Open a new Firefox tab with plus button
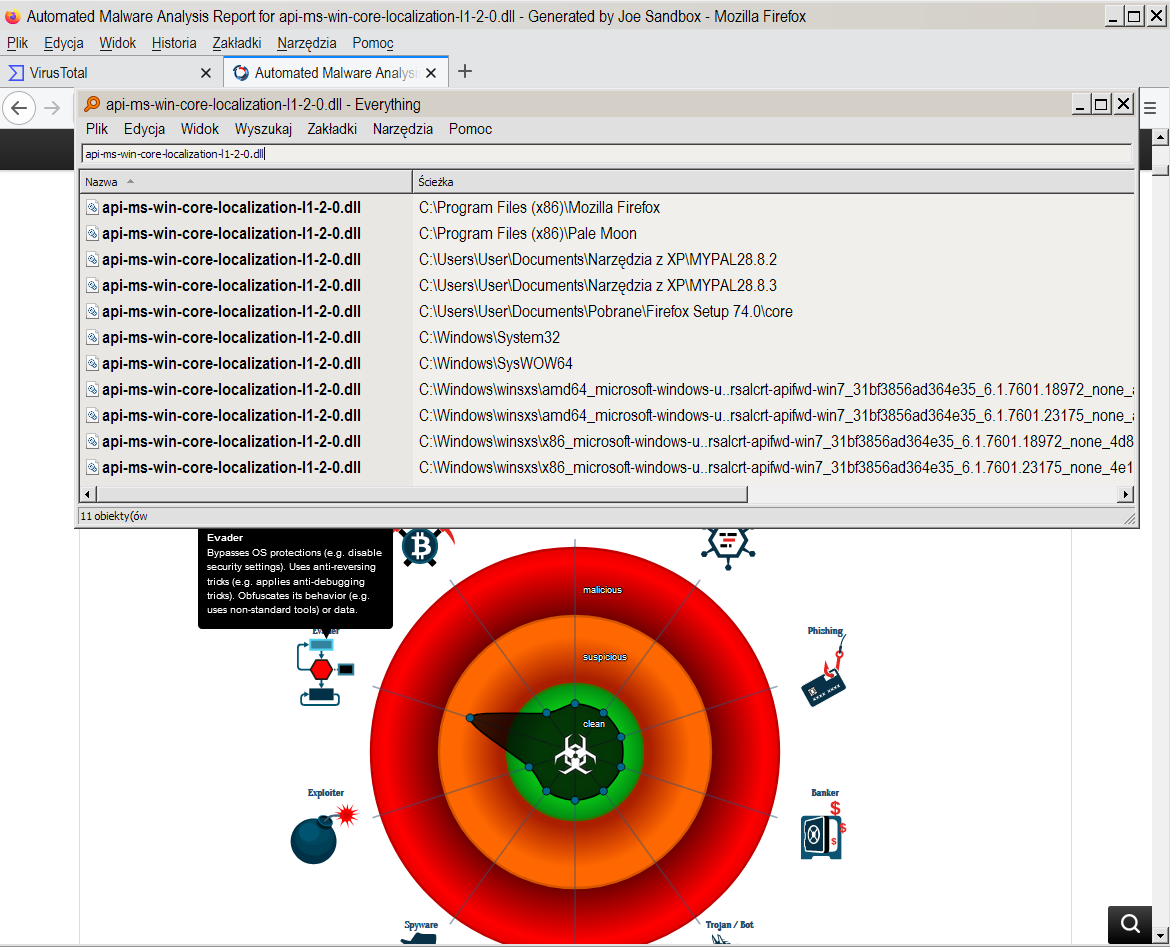This screenshot has width=1170, height=947. pyautogui.click(x=464, y=72)
